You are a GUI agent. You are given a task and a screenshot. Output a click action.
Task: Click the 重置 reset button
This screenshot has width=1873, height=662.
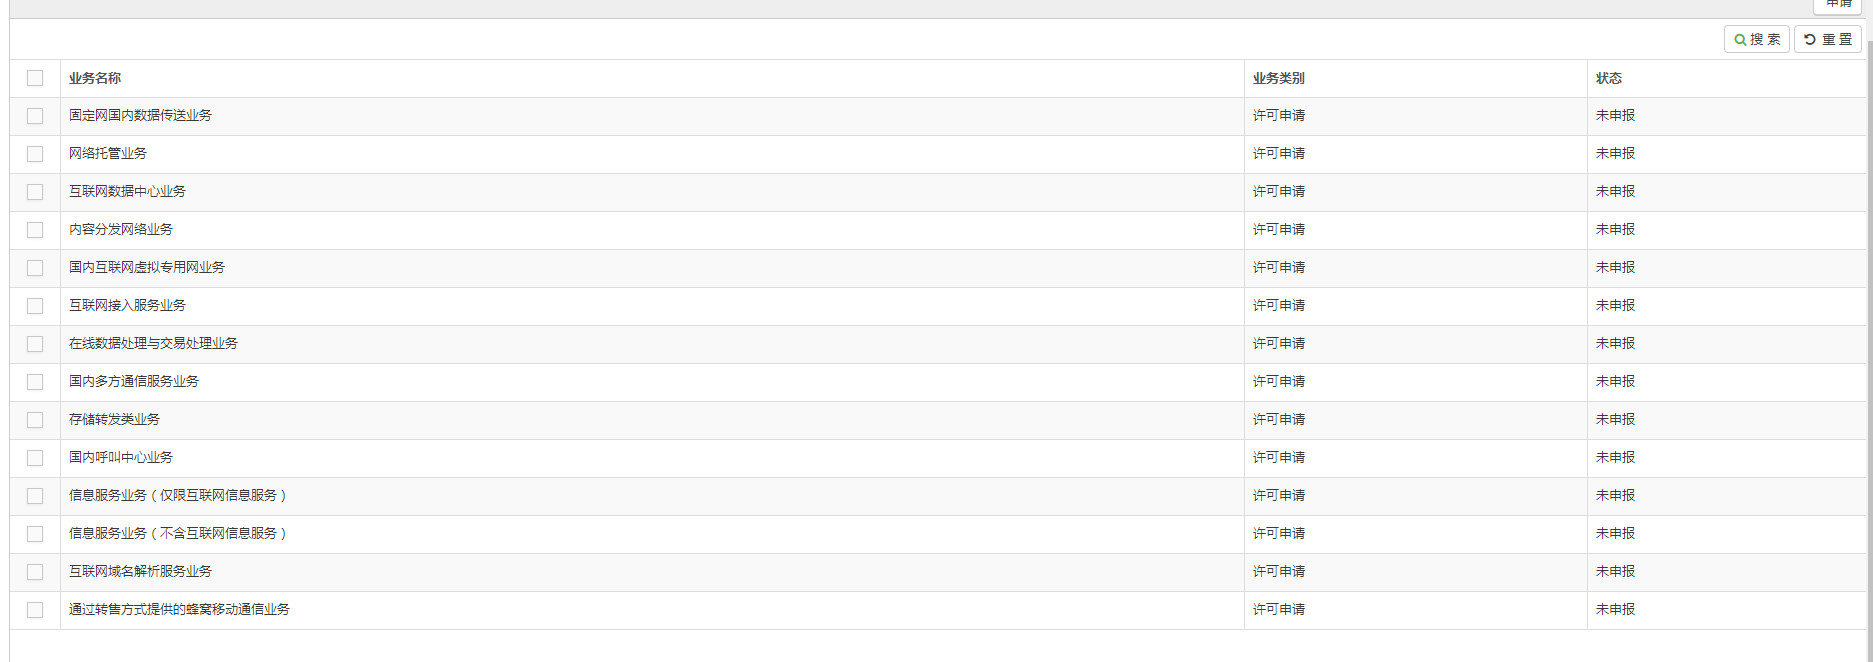click(x=1827, y=39)
